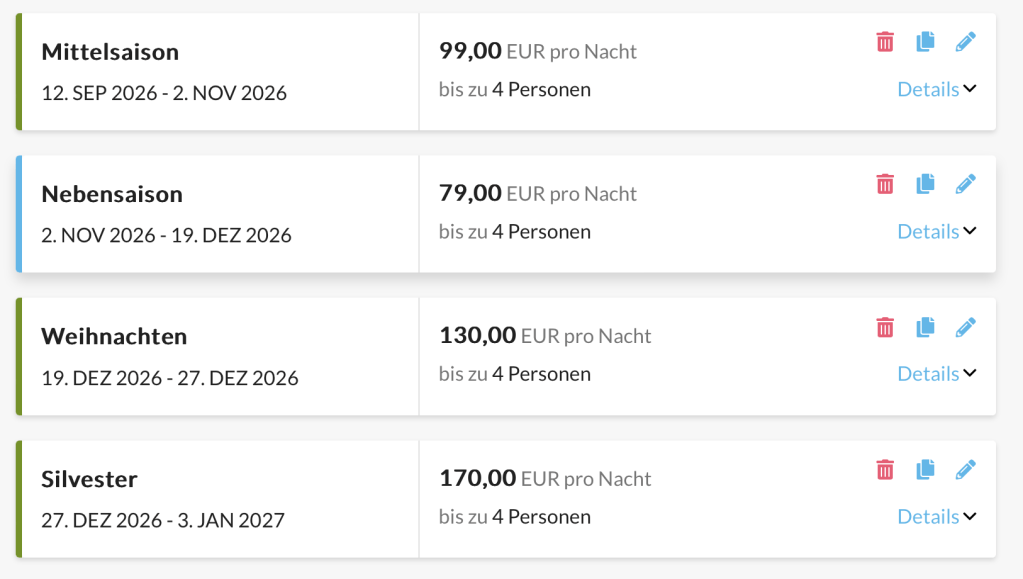
Task: Expand Weihnachten Details section
Action: pos(936,374)
